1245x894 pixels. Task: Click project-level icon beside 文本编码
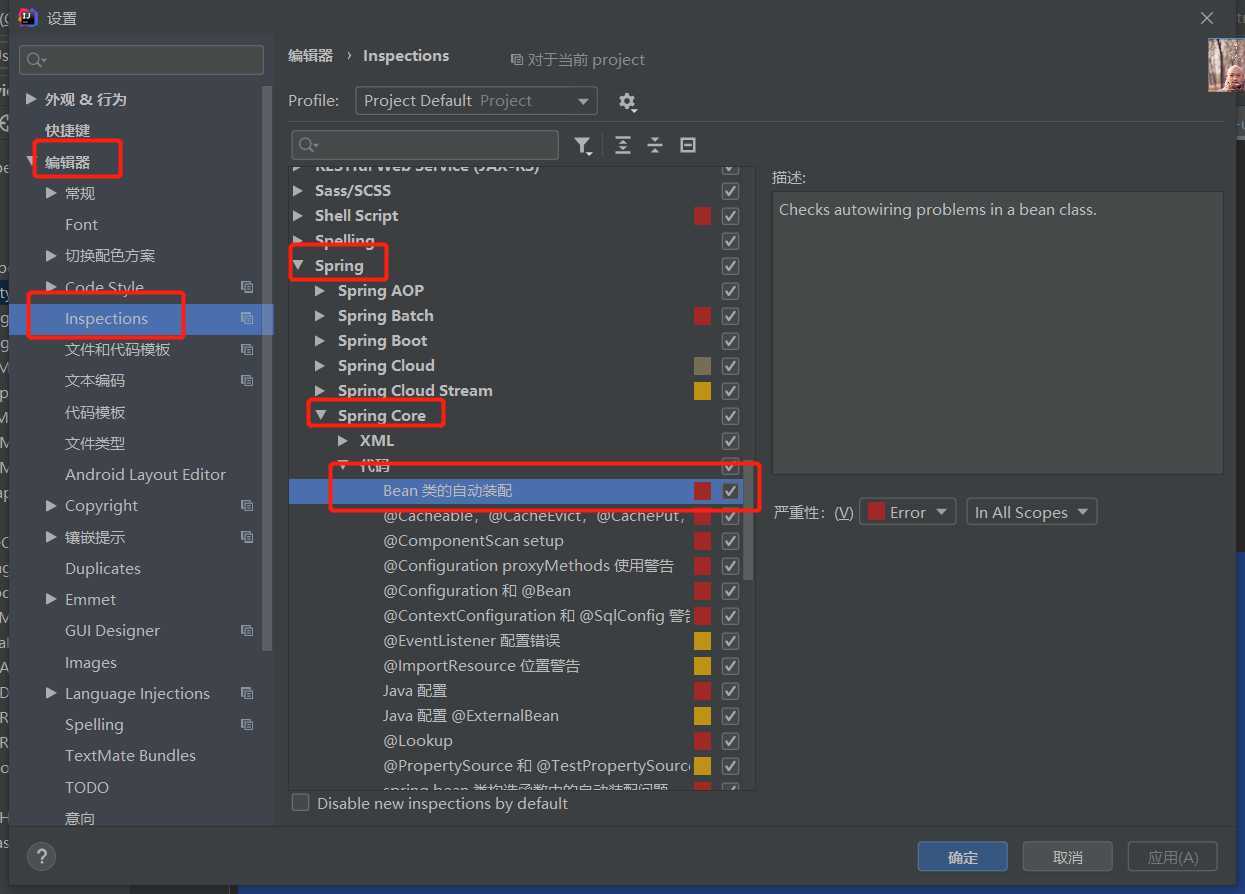(x=247, y=380)
